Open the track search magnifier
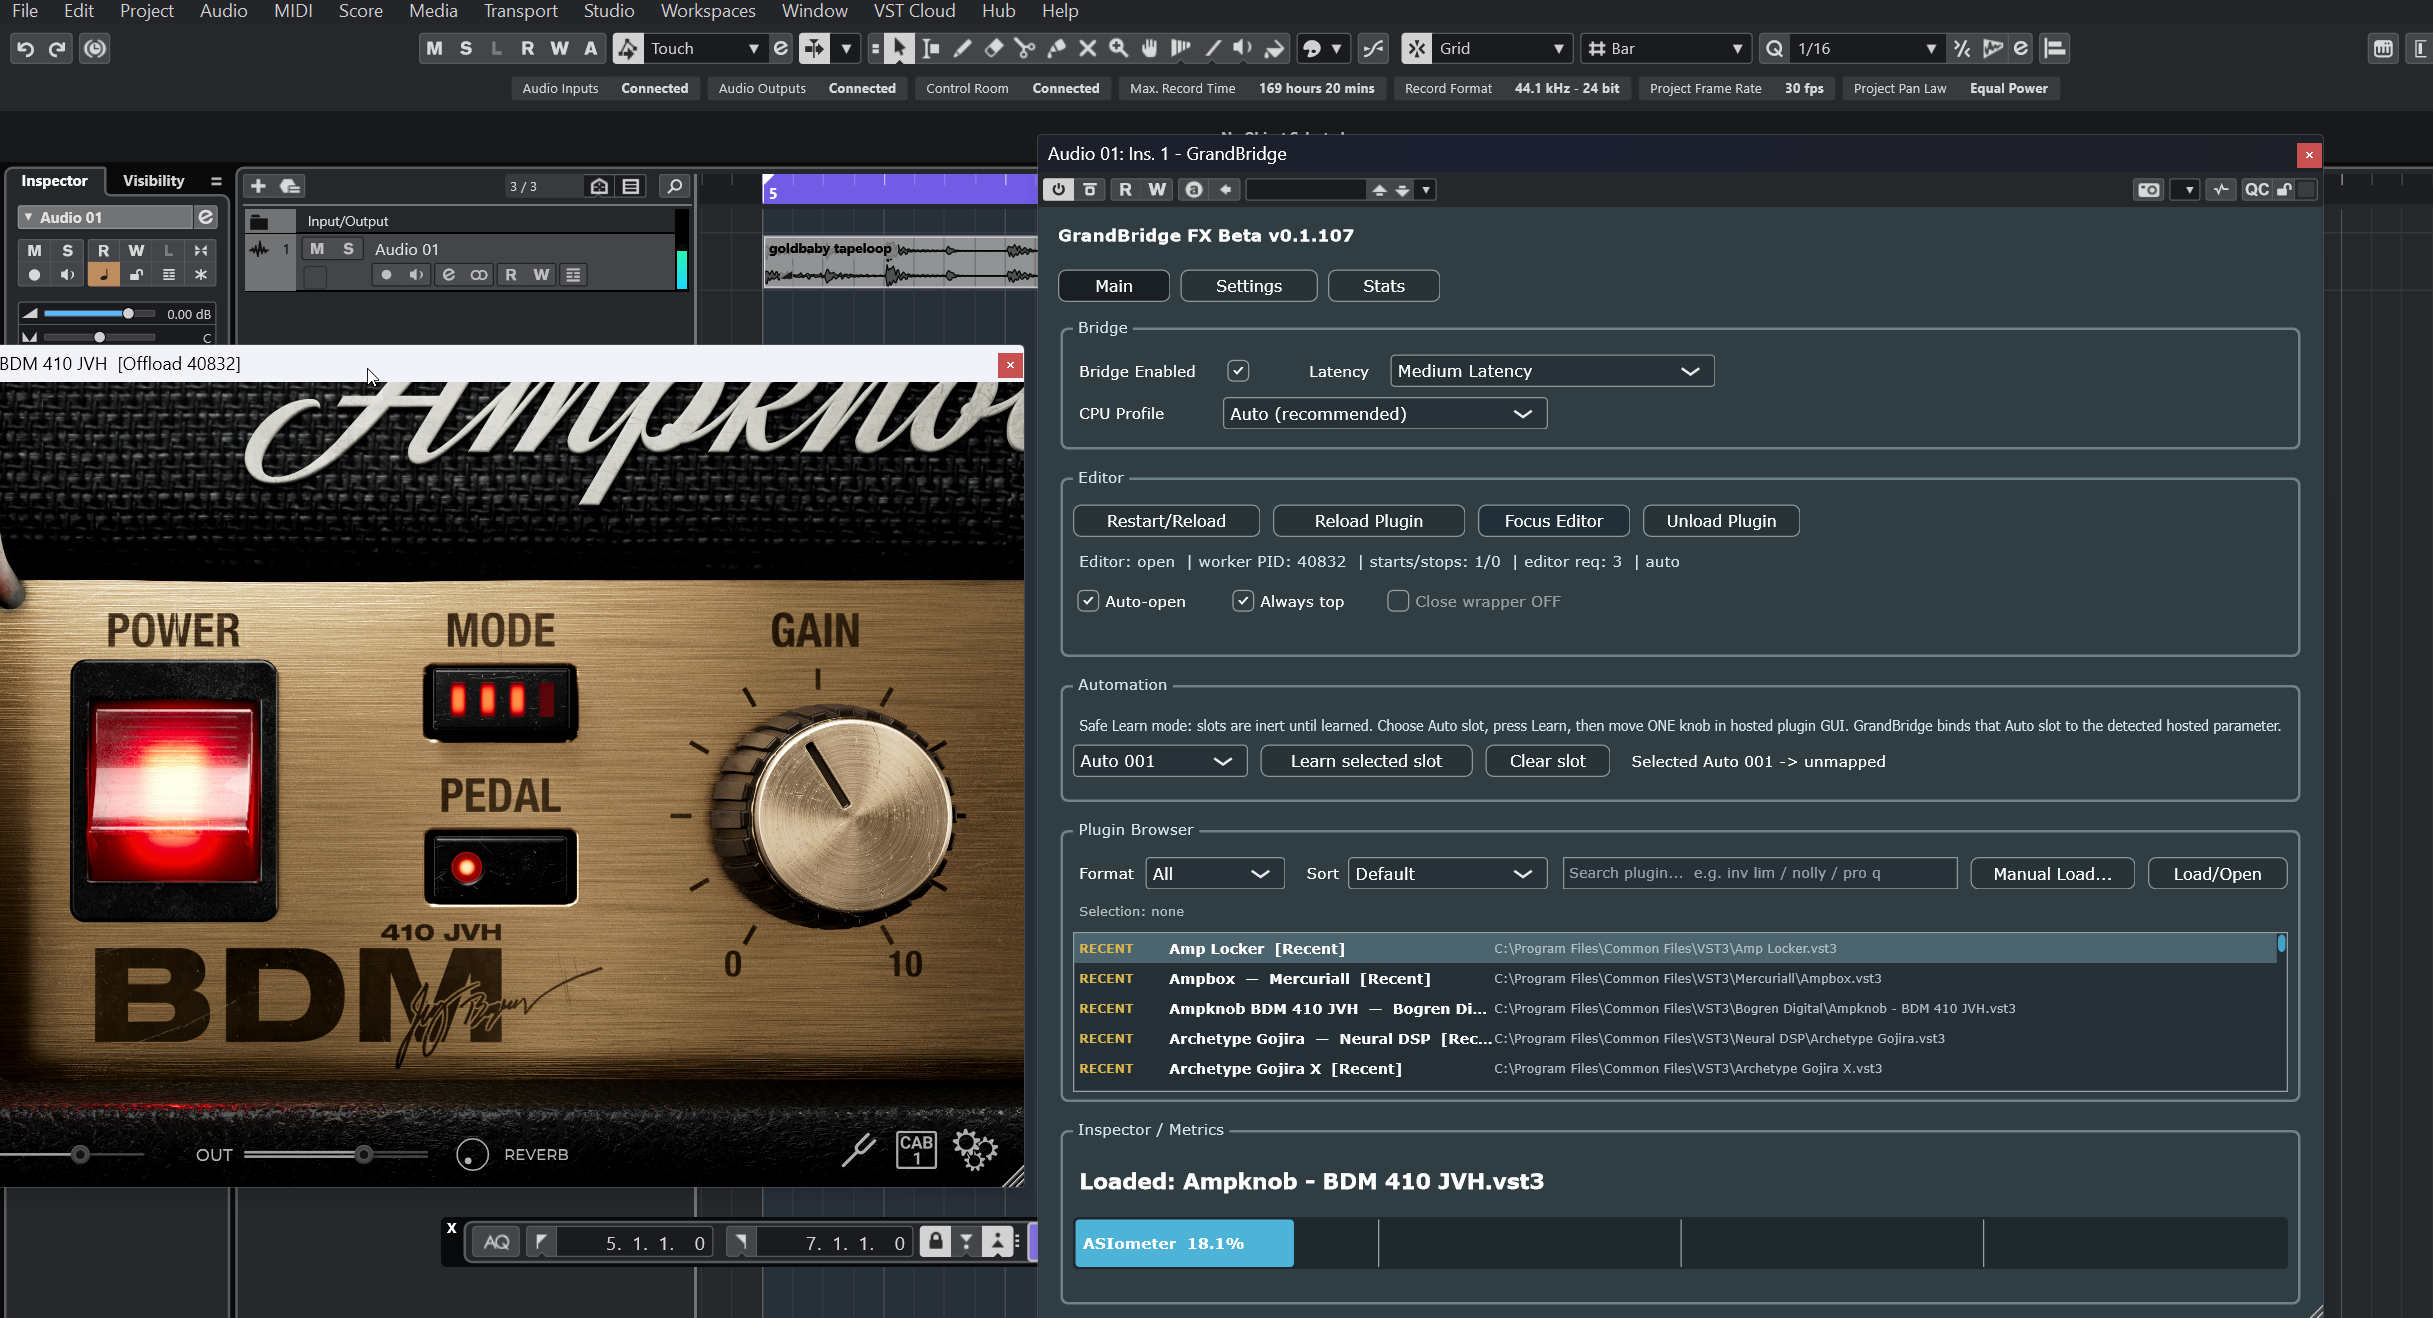Image resolution: width=2433 pixels, height=1318 pixels. pyautogui.click(x=675, y=186)
